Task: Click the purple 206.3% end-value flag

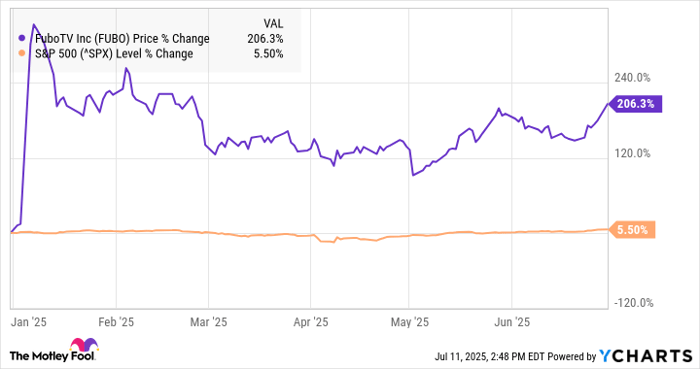Action: (x=636, y=104)
